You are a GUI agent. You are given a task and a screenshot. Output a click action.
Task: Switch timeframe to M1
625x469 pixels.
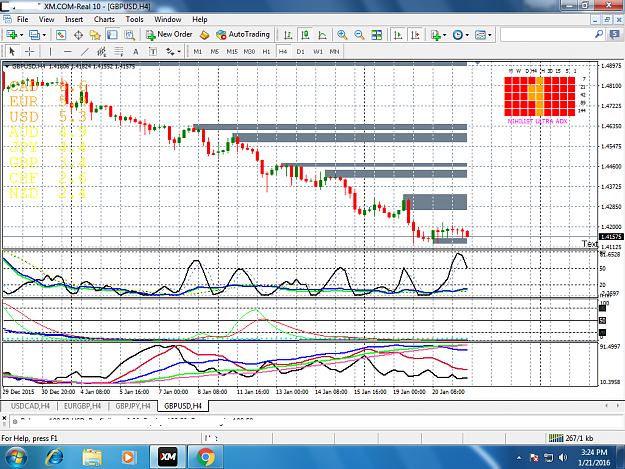pos(198,51)
